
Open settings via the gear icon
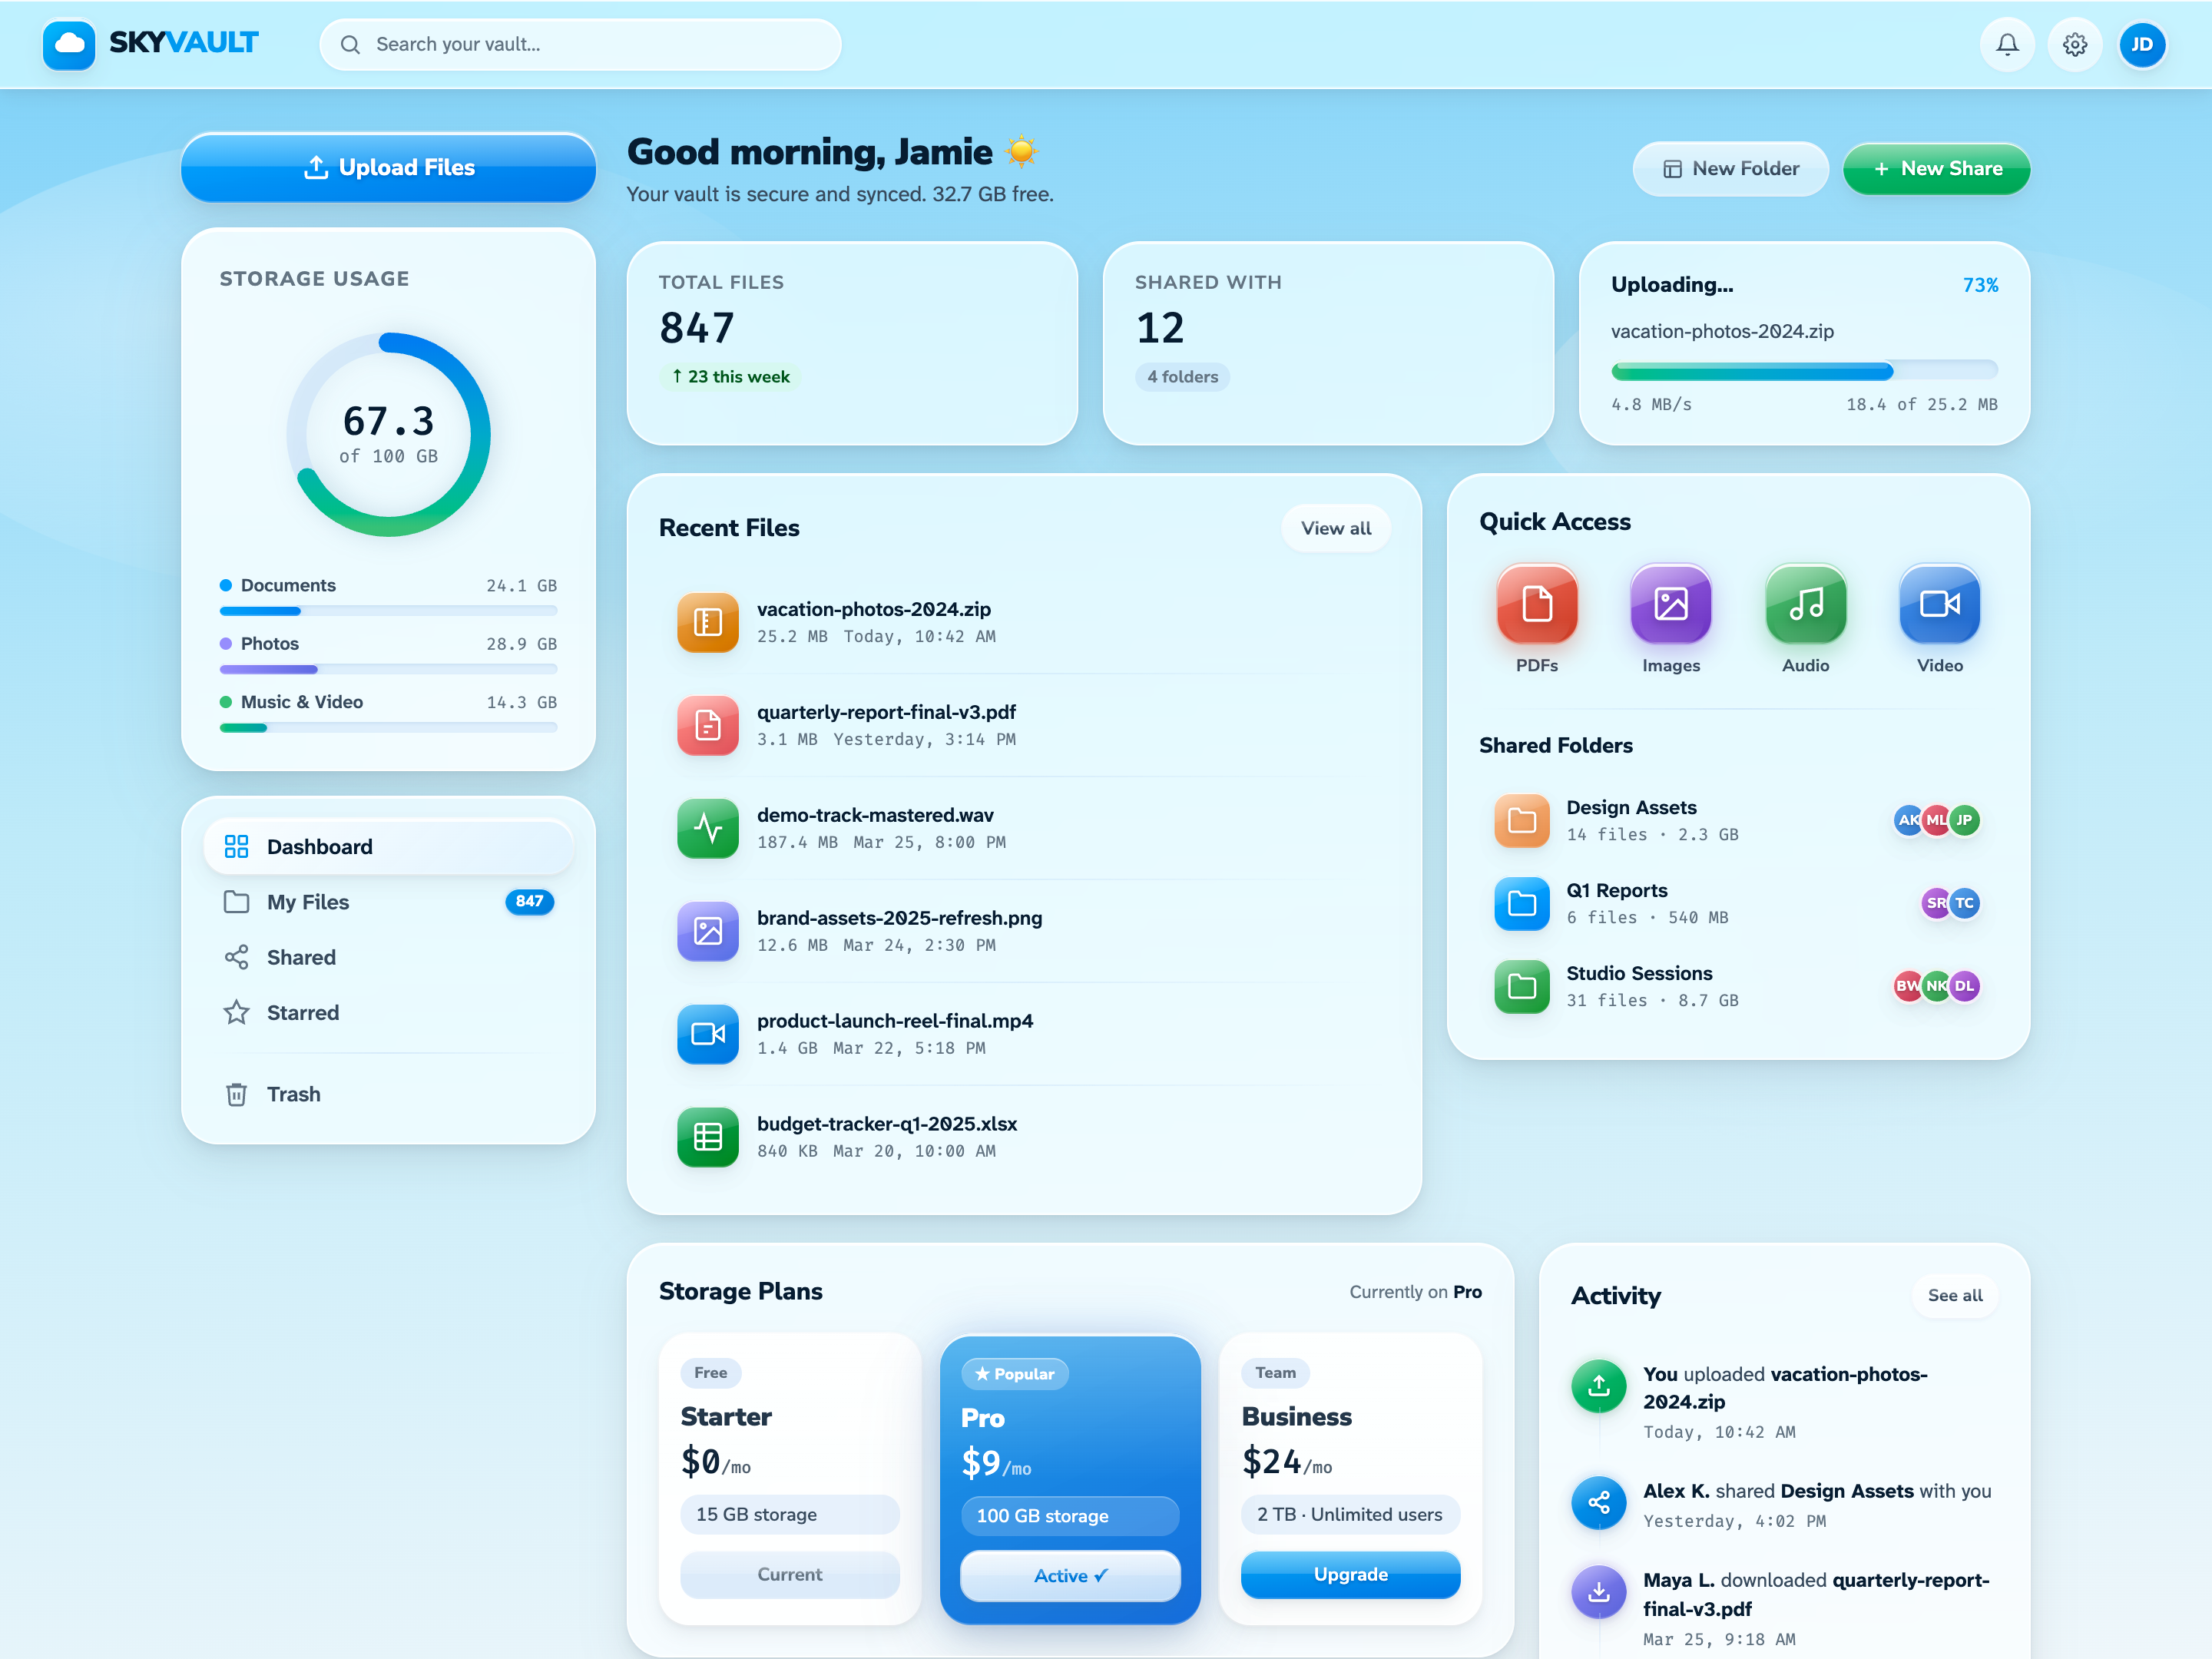click(x=2074, y=44)
